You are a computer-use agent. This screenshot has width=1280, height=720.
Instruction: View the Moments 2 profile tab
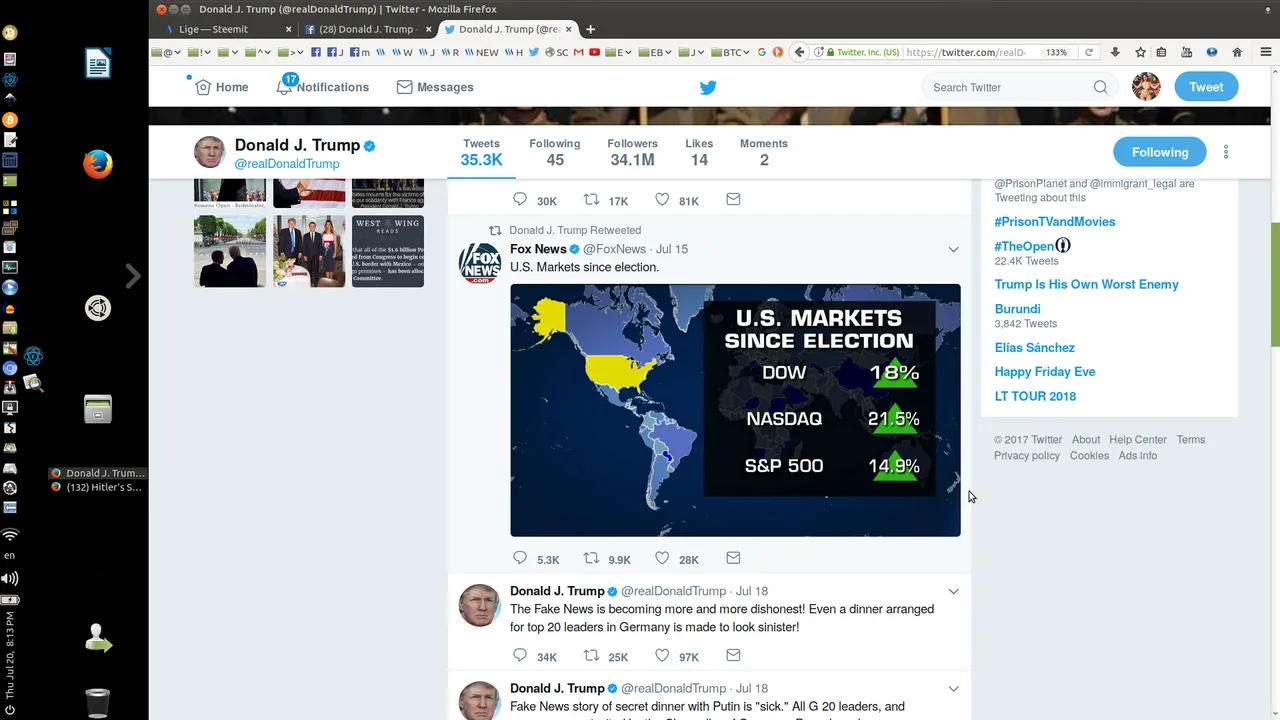764,152
